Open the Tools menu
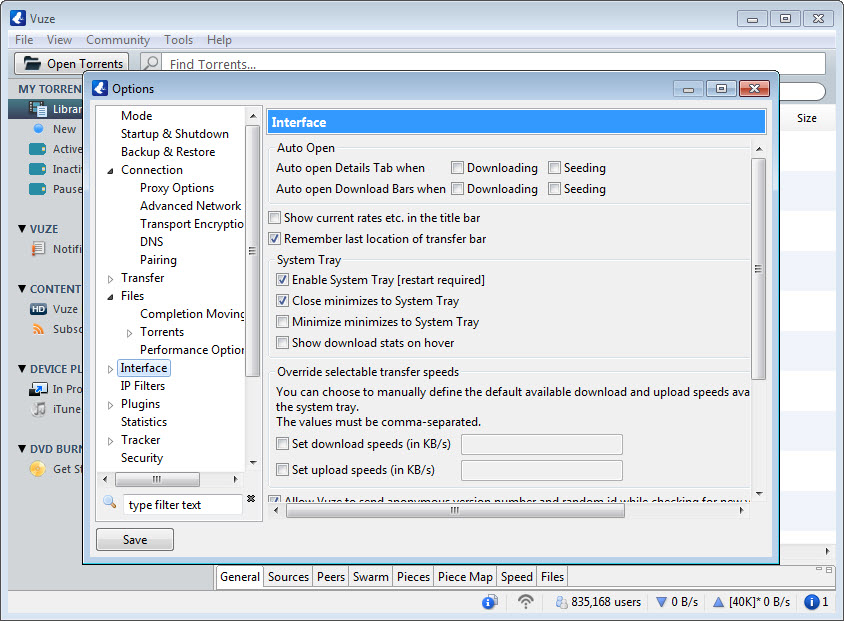The width and height of the screenshot is (844, 621). 178,40
